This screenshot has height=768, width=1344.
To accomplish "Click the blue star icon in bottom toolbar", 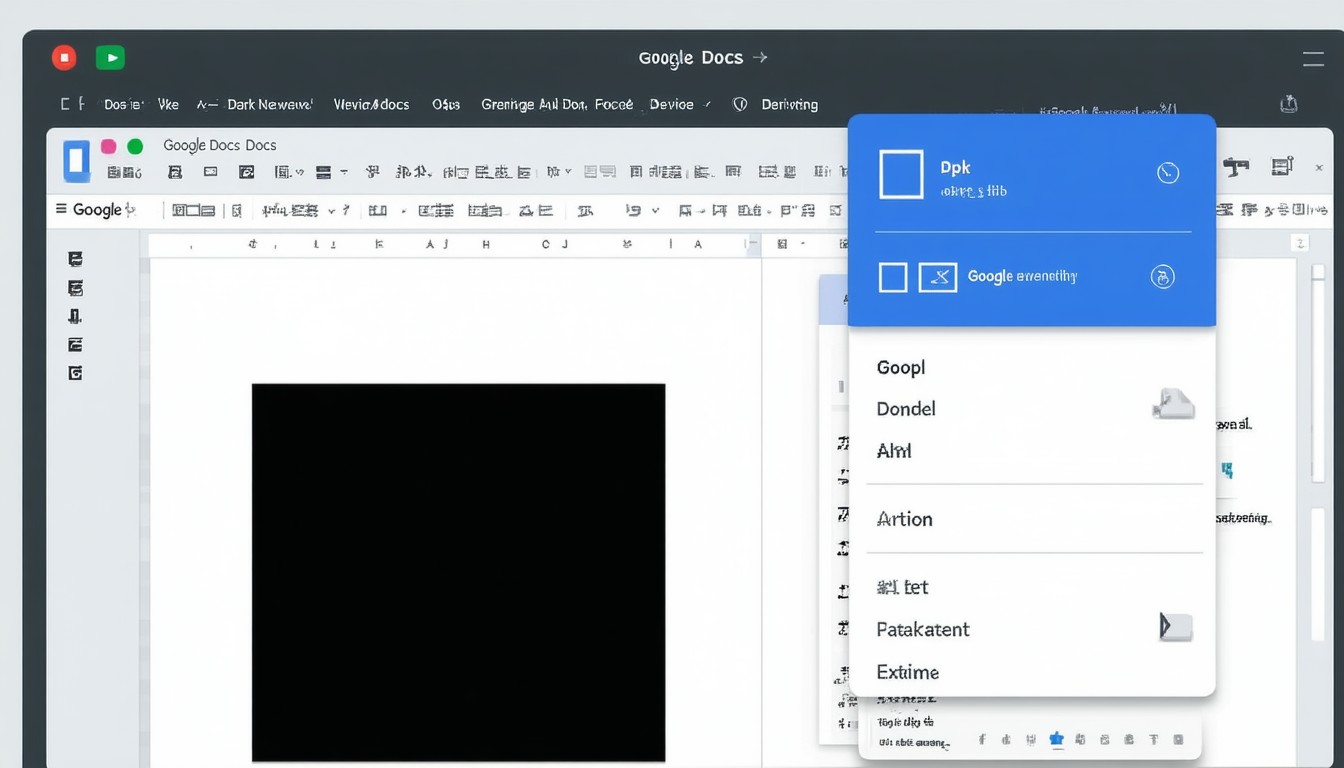I will click(x=1056, y=739).
